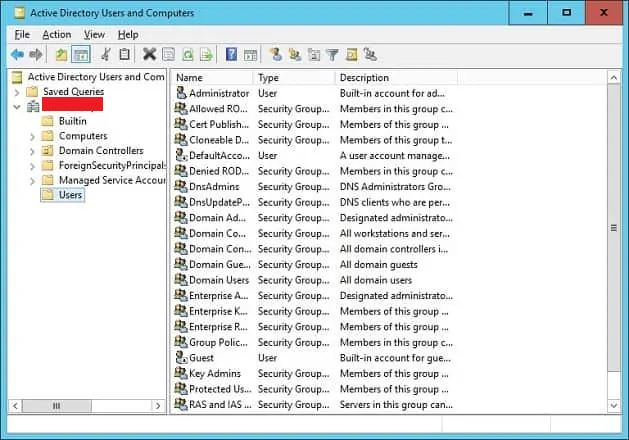
Task: Select the DnsUpdateP... group row
Action: tap(314, 202)
